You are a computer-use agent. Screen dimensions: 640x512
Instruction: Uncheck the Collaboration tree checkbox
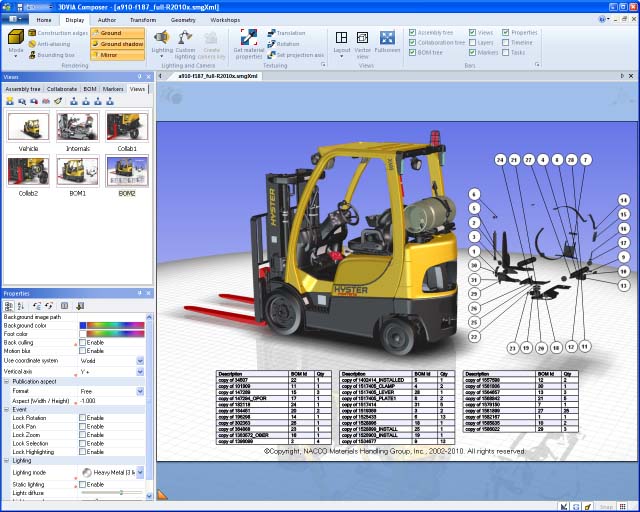(x=412, y=42)
